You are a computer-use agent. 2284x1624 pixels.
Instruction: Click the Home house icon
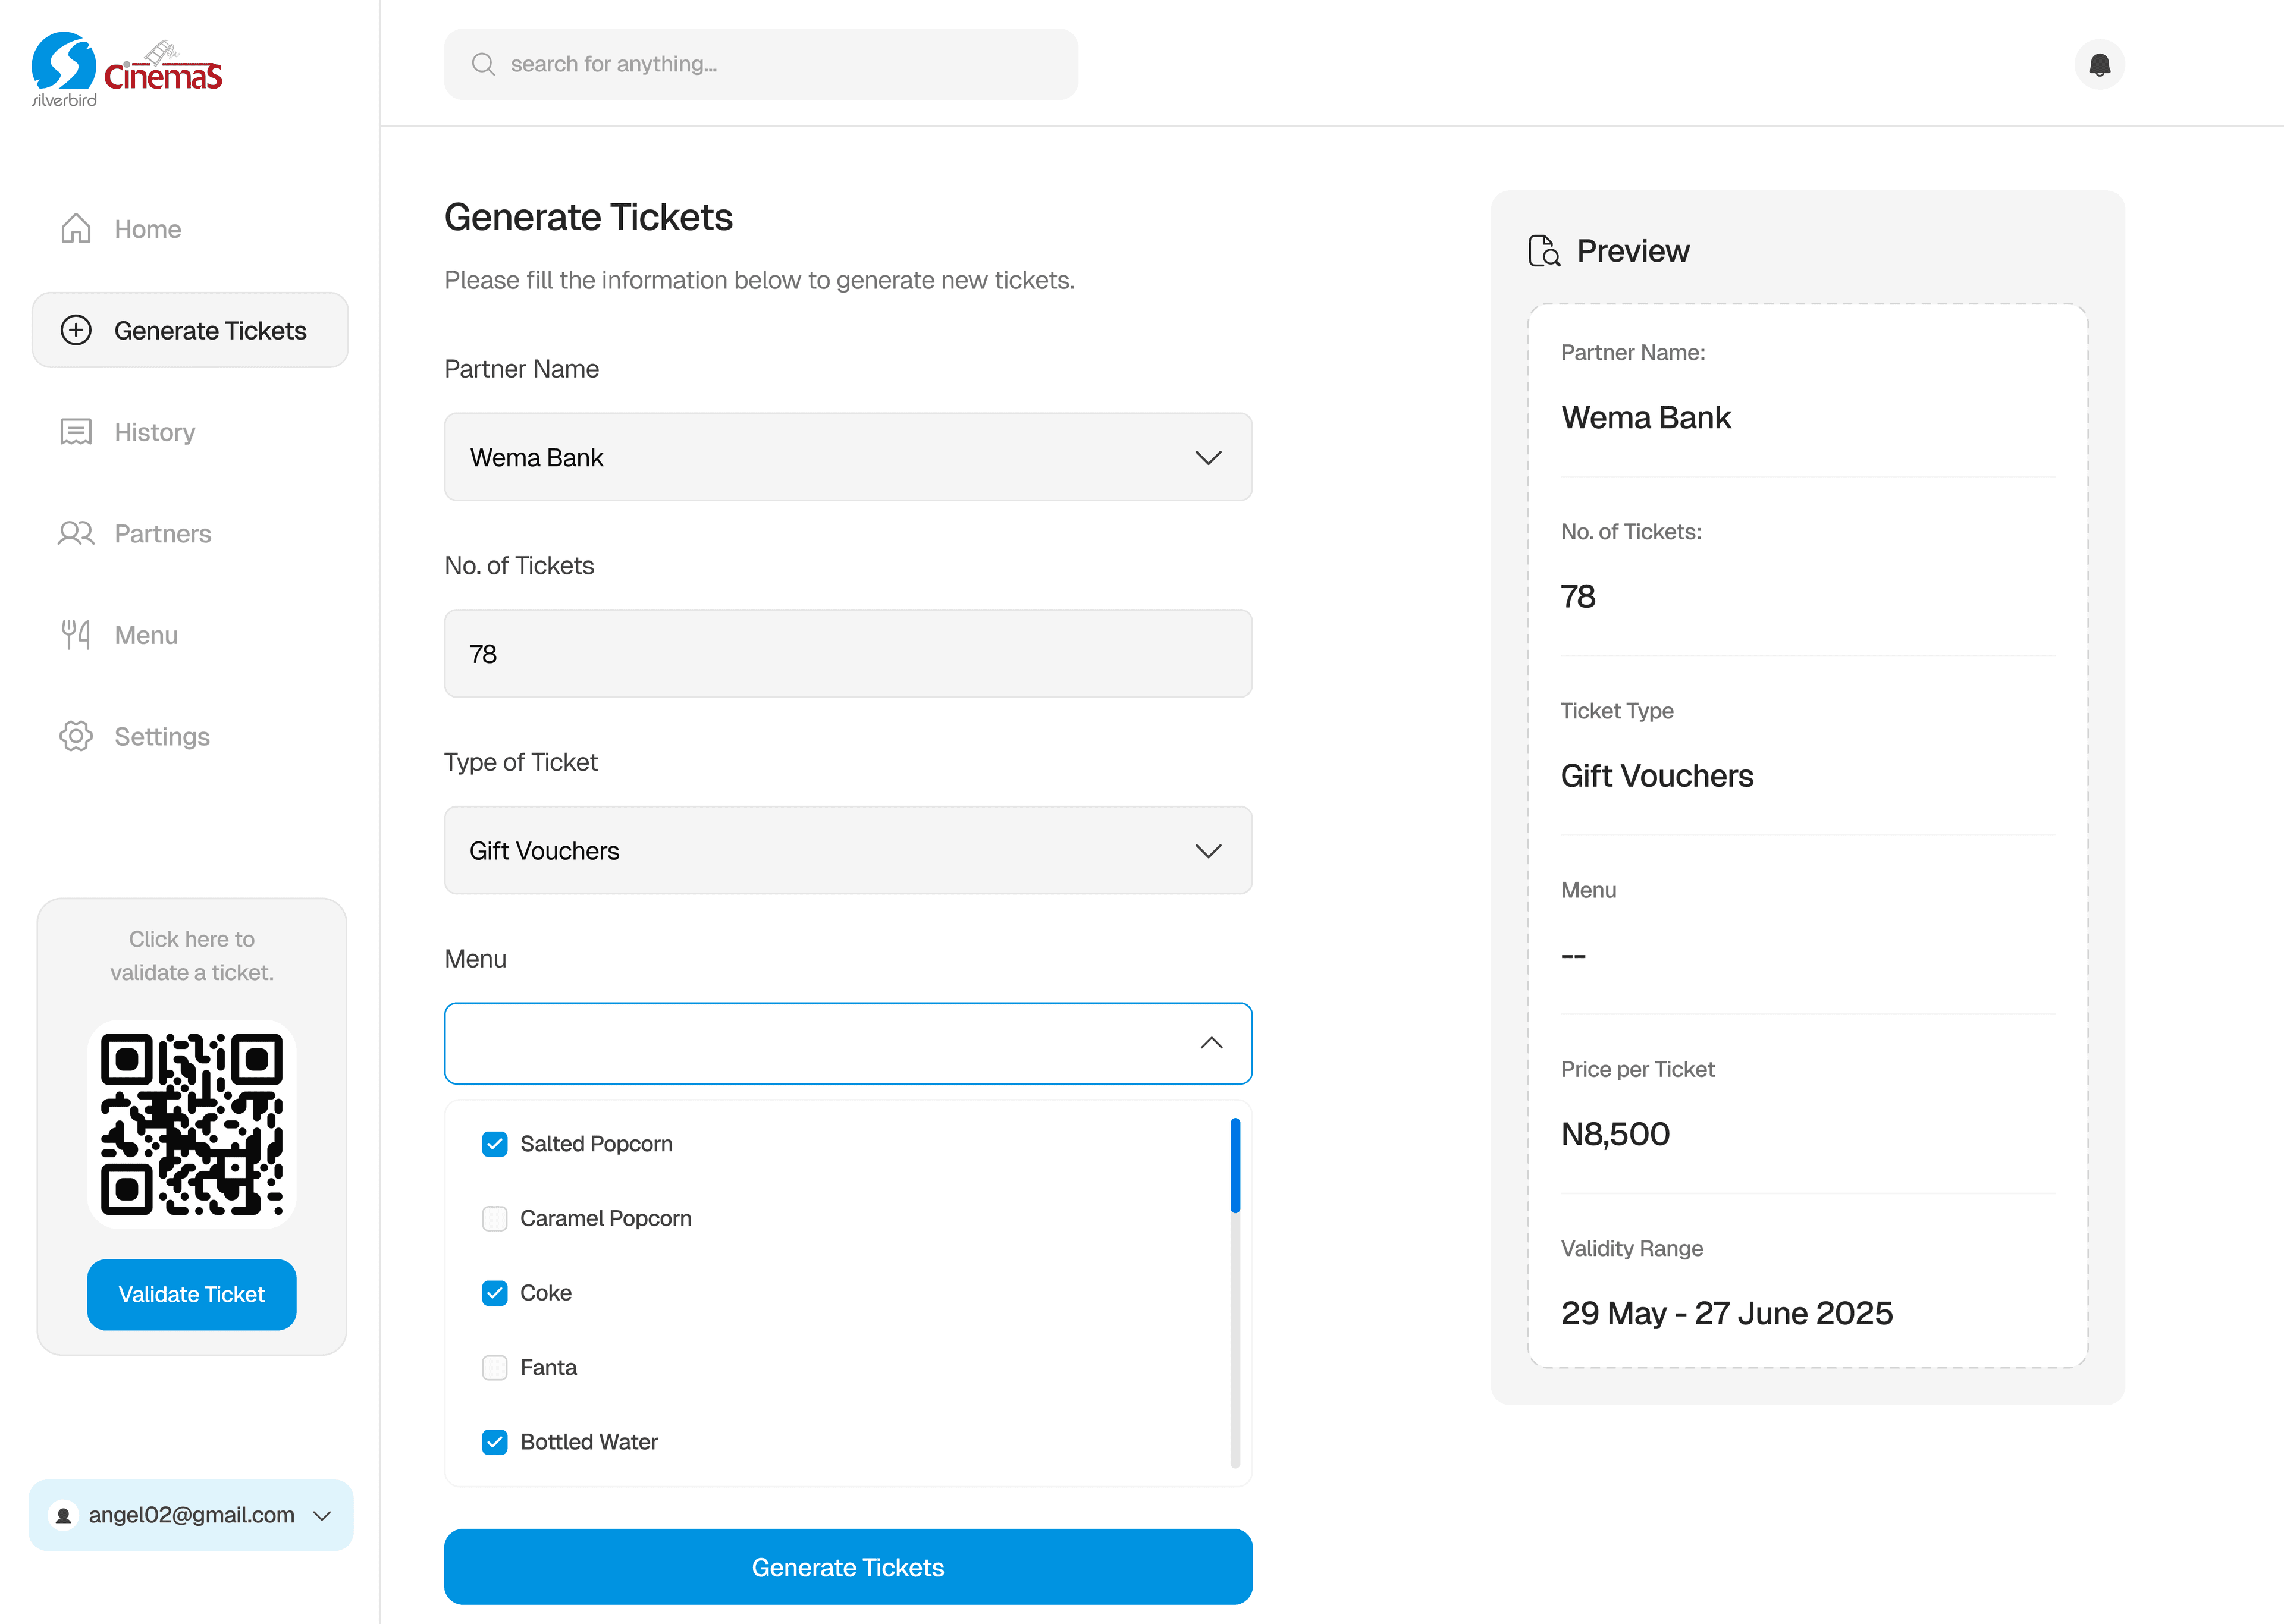[76, 229]
